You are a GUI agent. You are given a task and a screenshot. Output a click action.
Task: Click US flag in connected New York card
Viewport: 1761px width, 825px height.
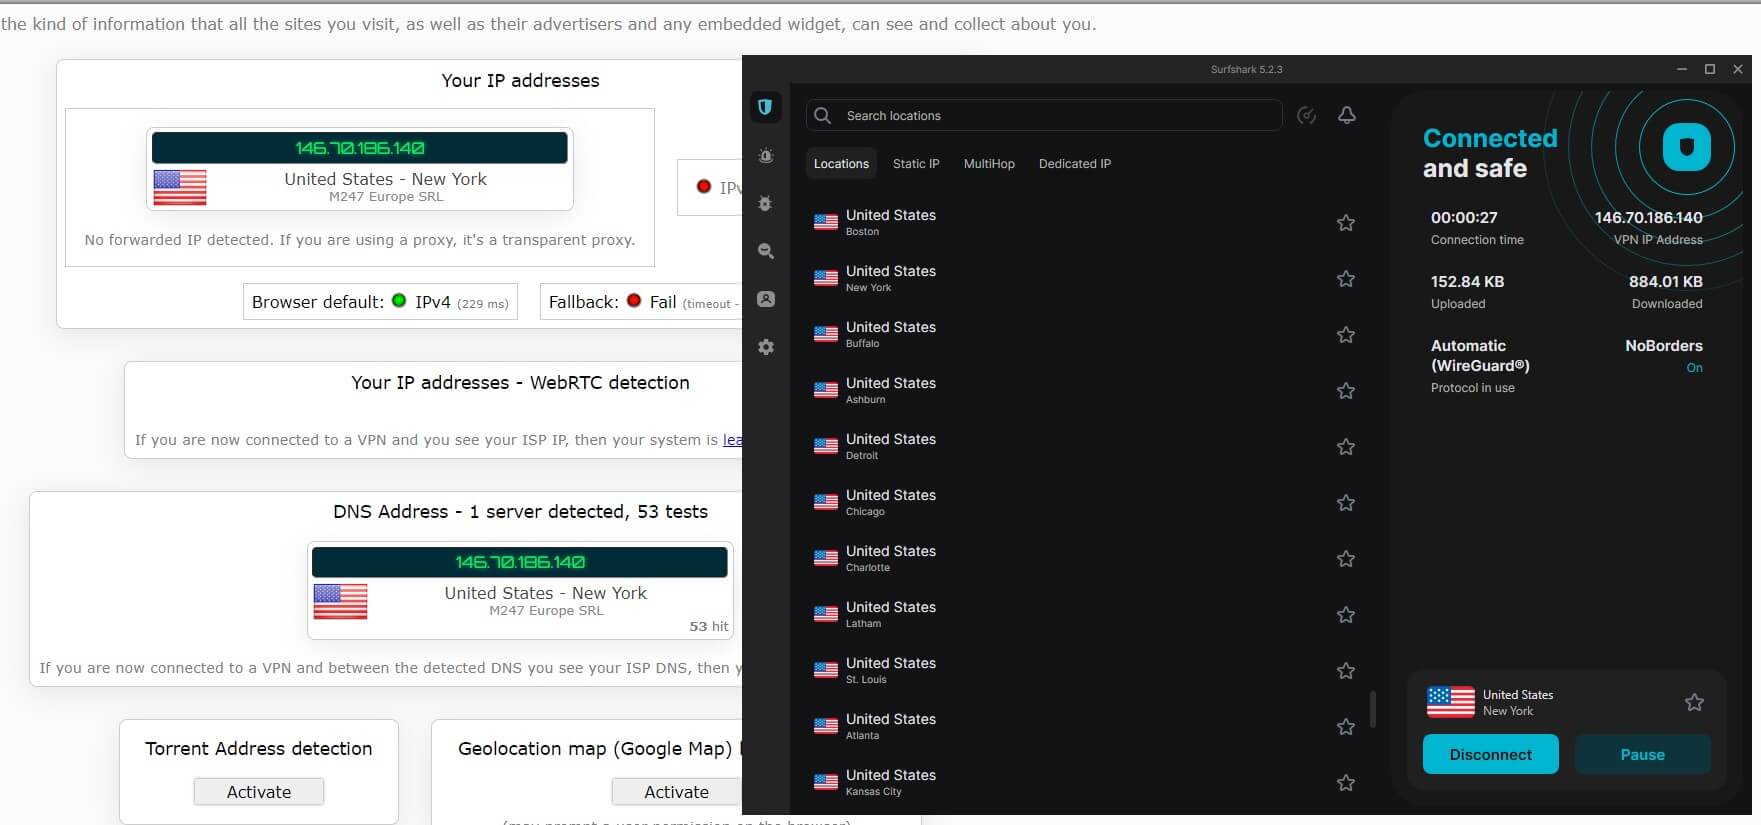coord(1451,702)
